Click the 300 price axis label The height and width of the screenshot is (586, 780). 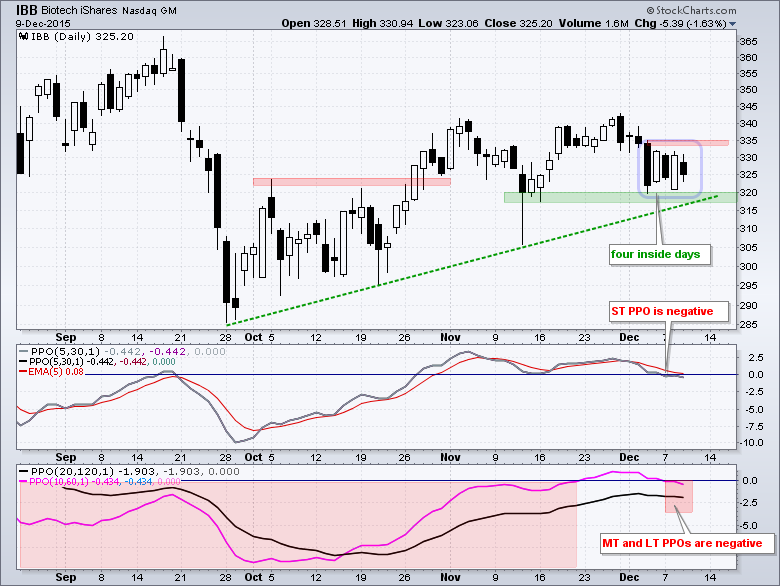(748, 267)
